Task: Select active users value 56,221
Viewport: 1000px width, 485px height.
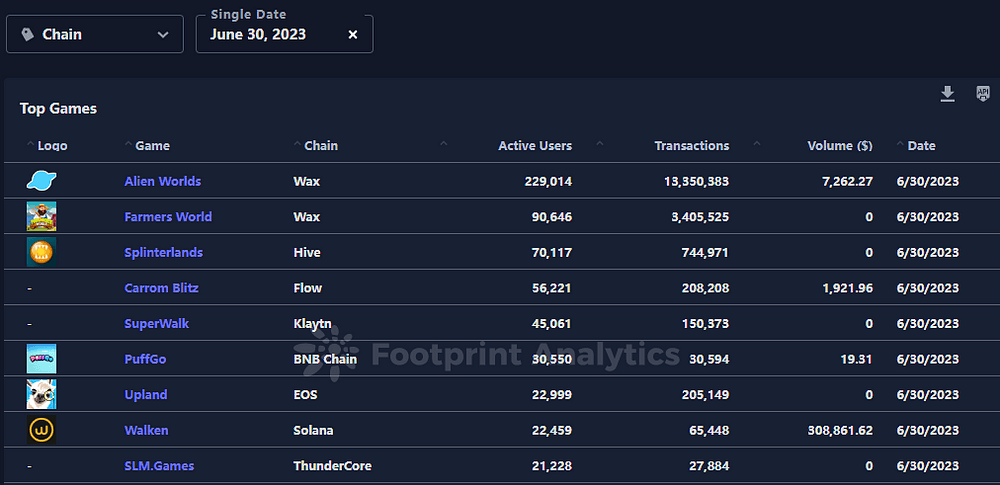Action: pos(552,288)
